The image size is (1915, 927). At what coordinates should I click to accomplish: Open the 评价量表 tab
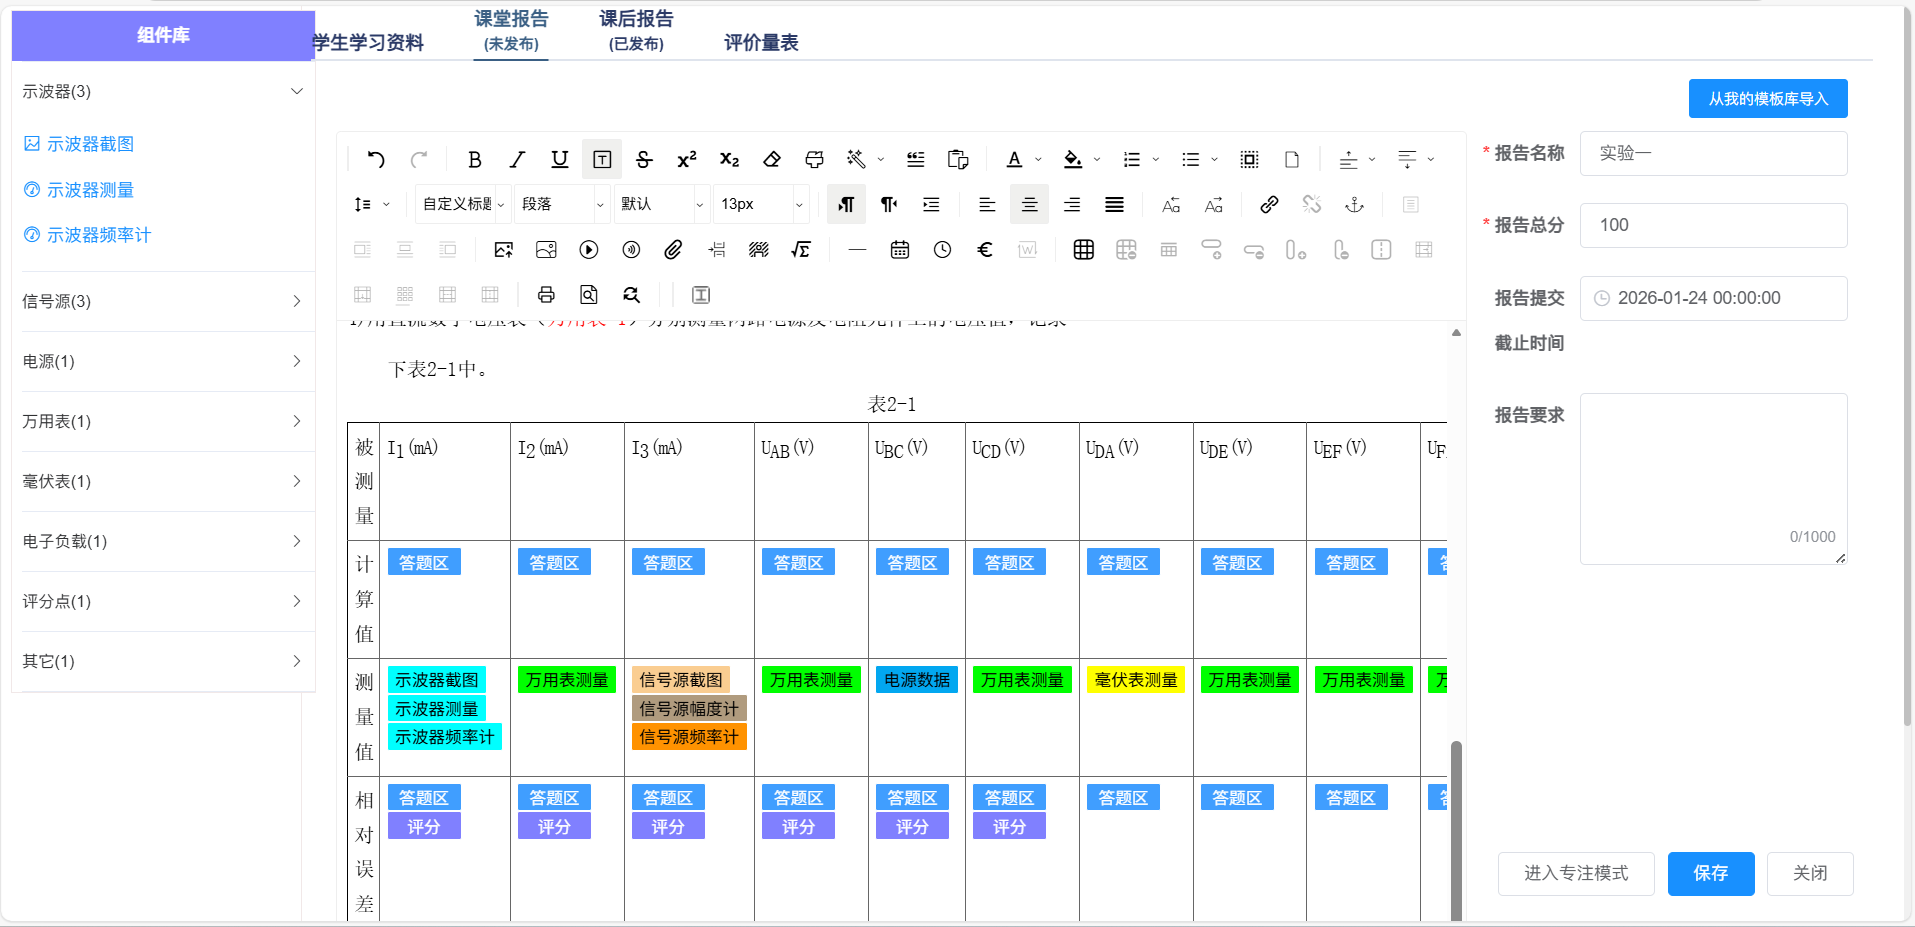pyautogui.click(x=761, y=42)
